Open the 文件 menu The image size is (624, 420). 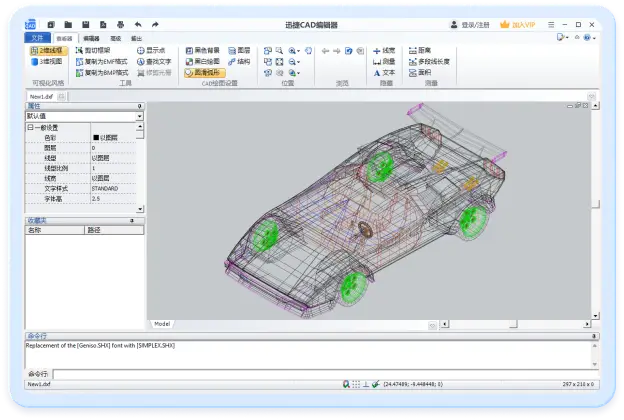pos(37,38)
